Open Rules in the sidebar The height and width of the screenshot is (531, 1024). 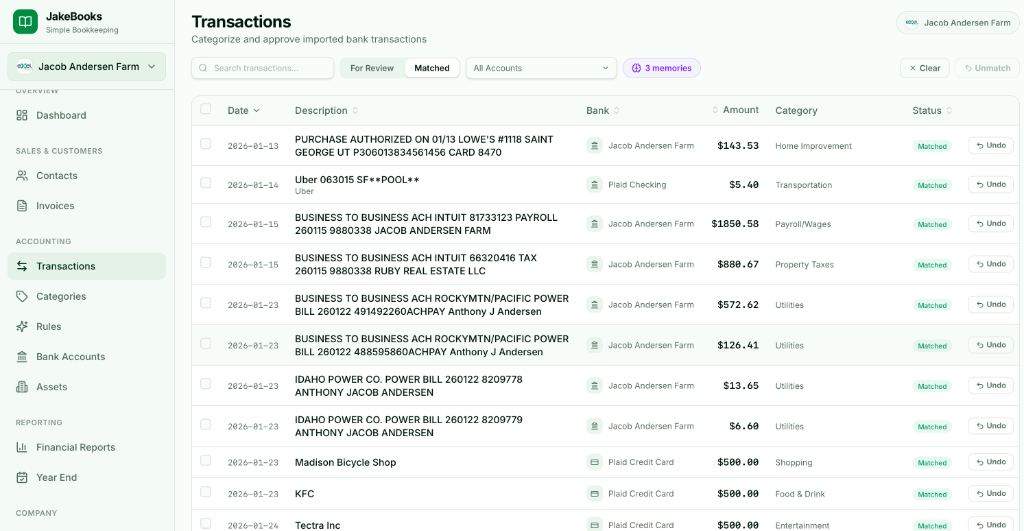click(x=86, y=327)
